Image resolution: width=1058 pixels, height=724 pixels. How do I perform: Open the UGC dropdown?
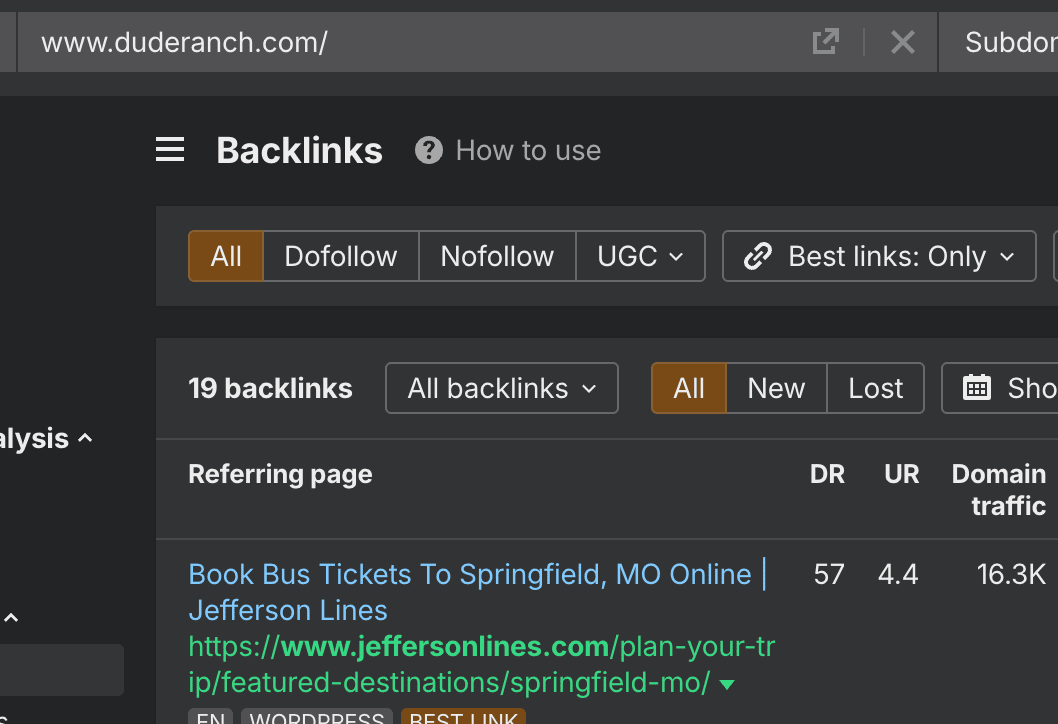point(640,257)
